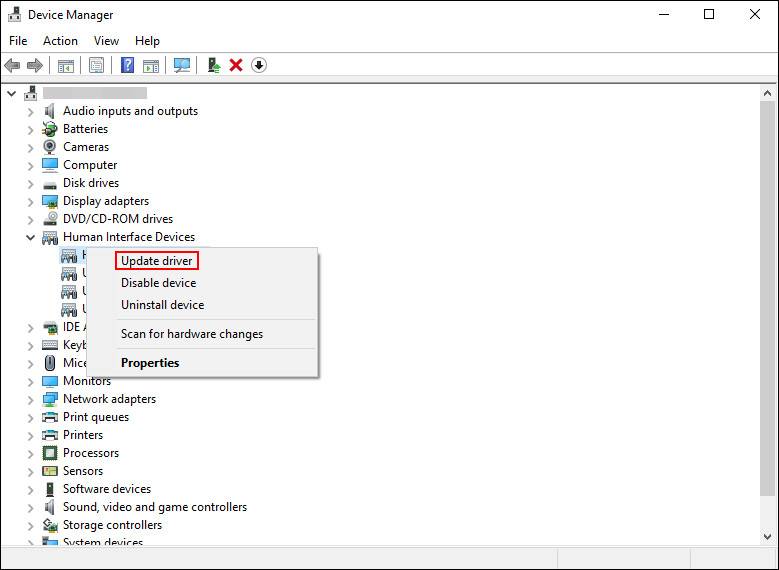Expand the Batteries category
779x570 pixels.
tap(30, 130)
